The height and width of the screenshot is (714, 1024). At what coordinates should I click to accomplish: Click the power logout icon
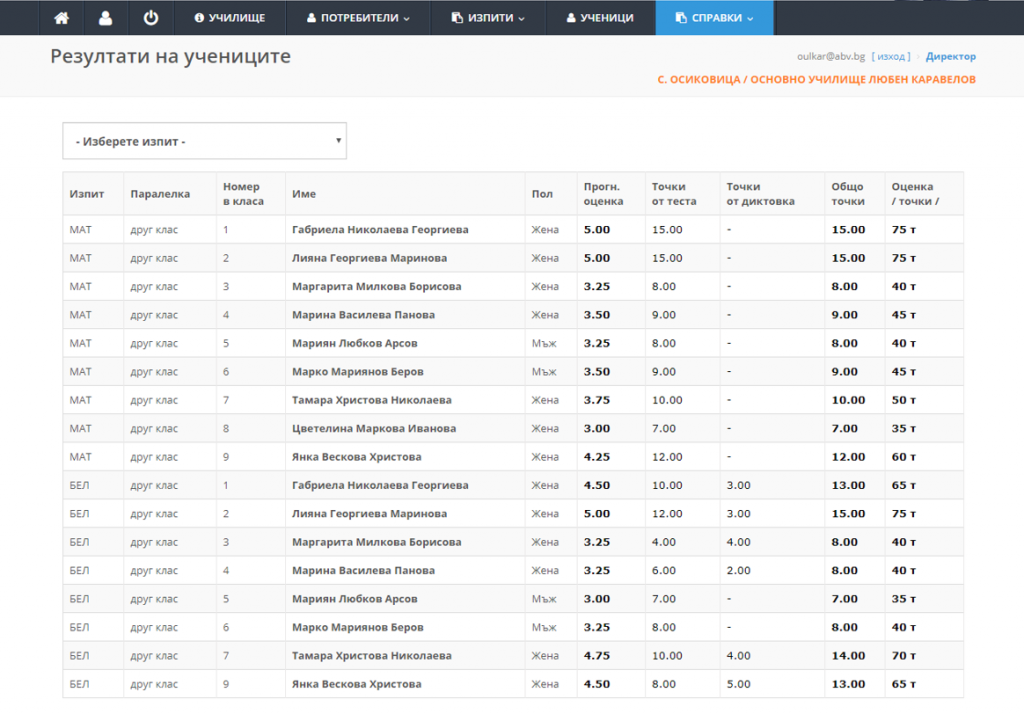click(151, 18)
